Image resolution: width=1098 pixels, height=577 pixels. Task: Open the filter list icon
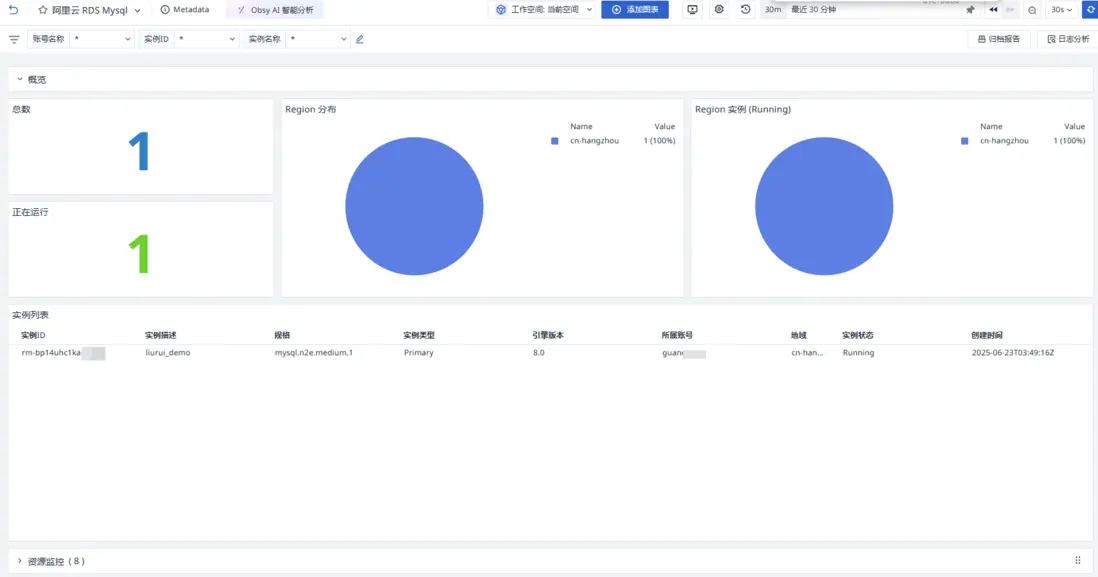coord(14,39)
